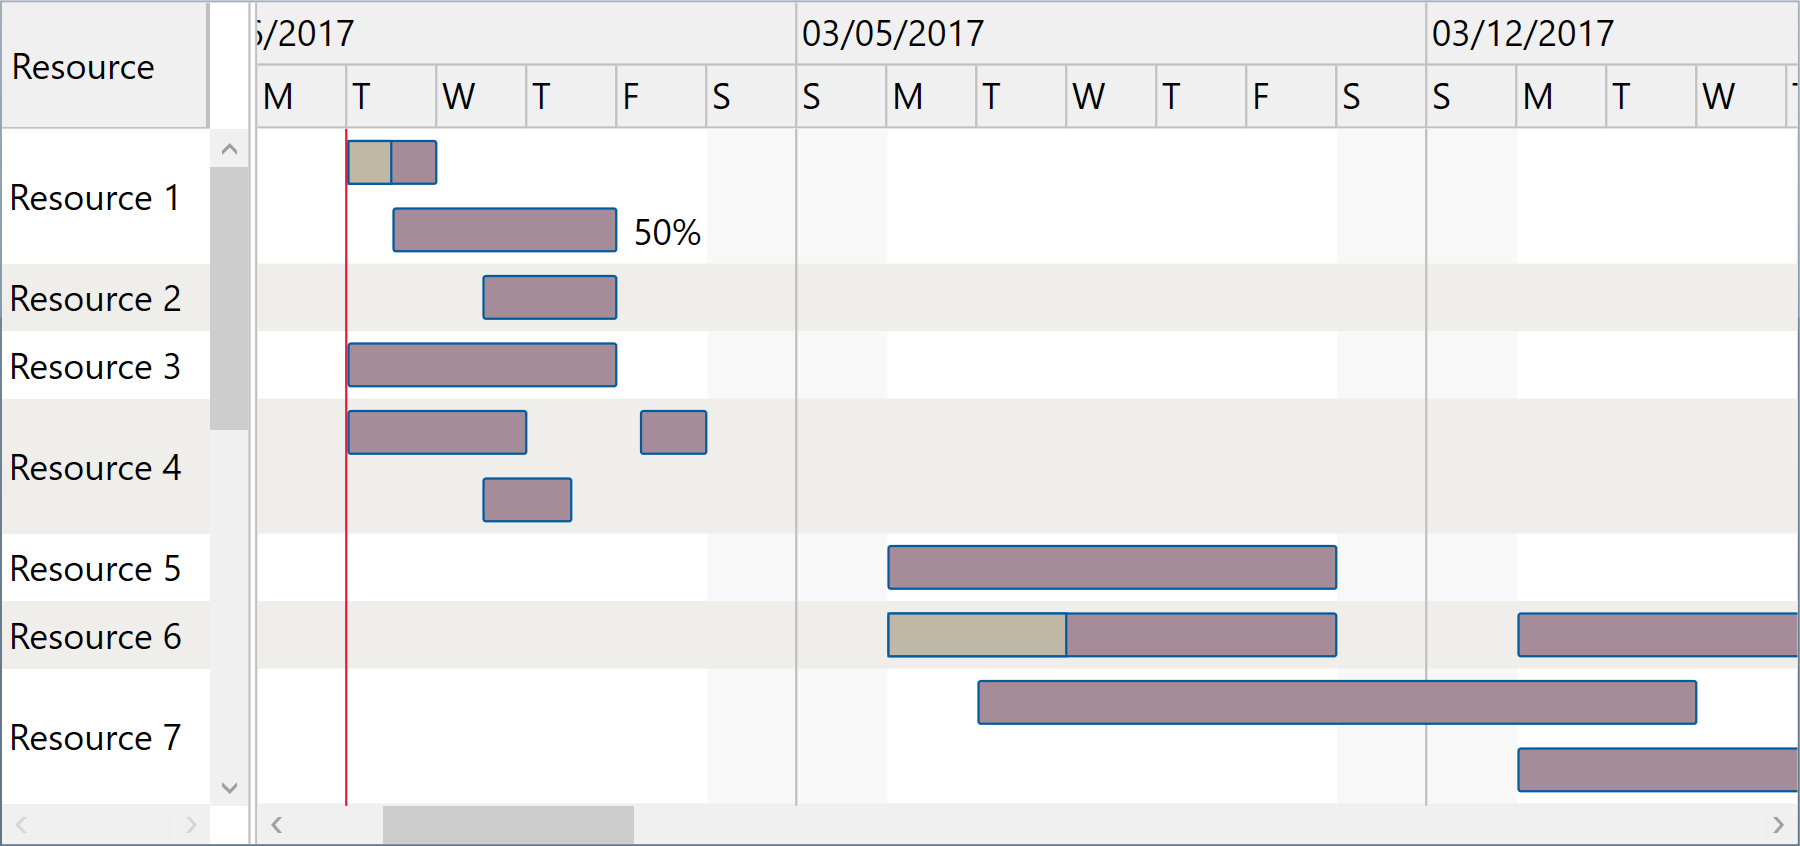Image resolution: width=1800 pixels, height=846 pixels.
Task: Select the 03/05/2017 week header
Action: point(889,33)
